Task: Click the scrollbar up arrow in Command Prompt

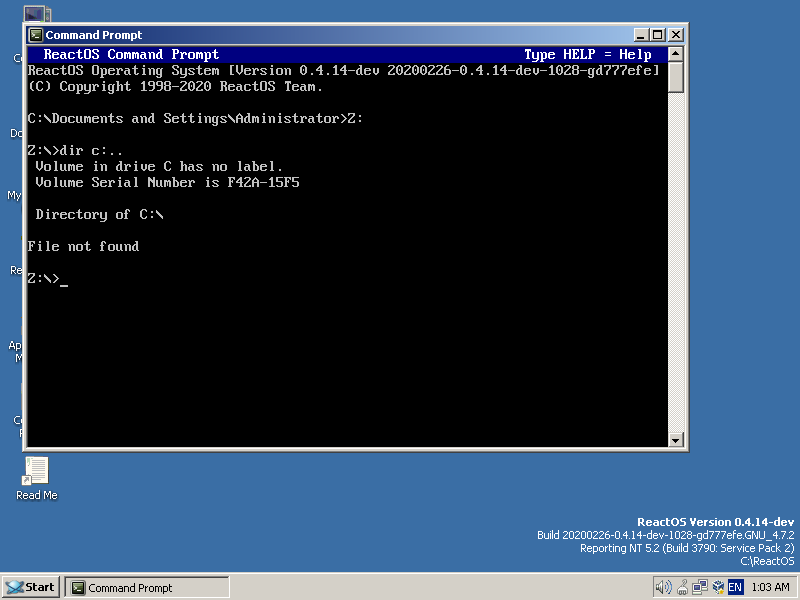Action: [676, 54]
